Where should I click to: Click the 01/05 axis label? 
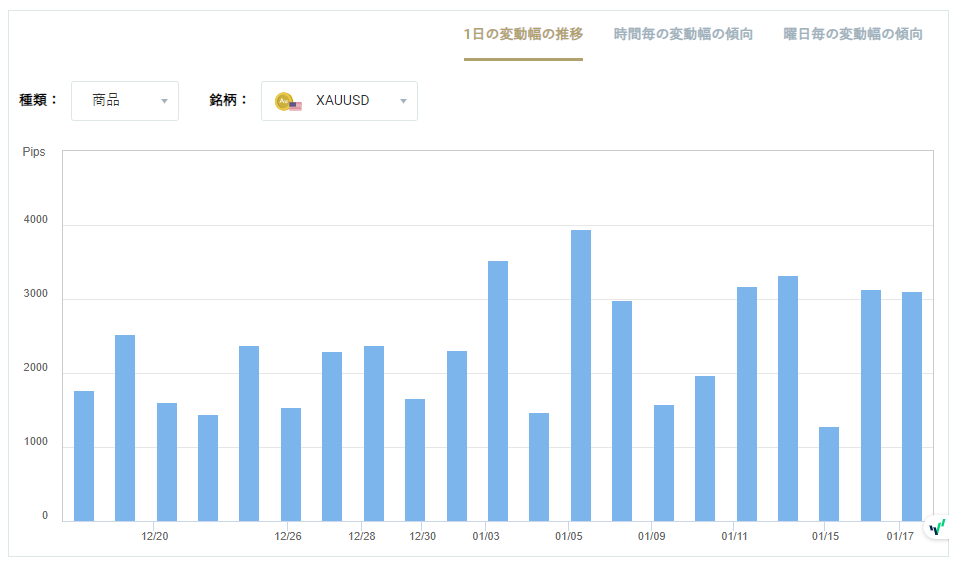pos(569,536)
